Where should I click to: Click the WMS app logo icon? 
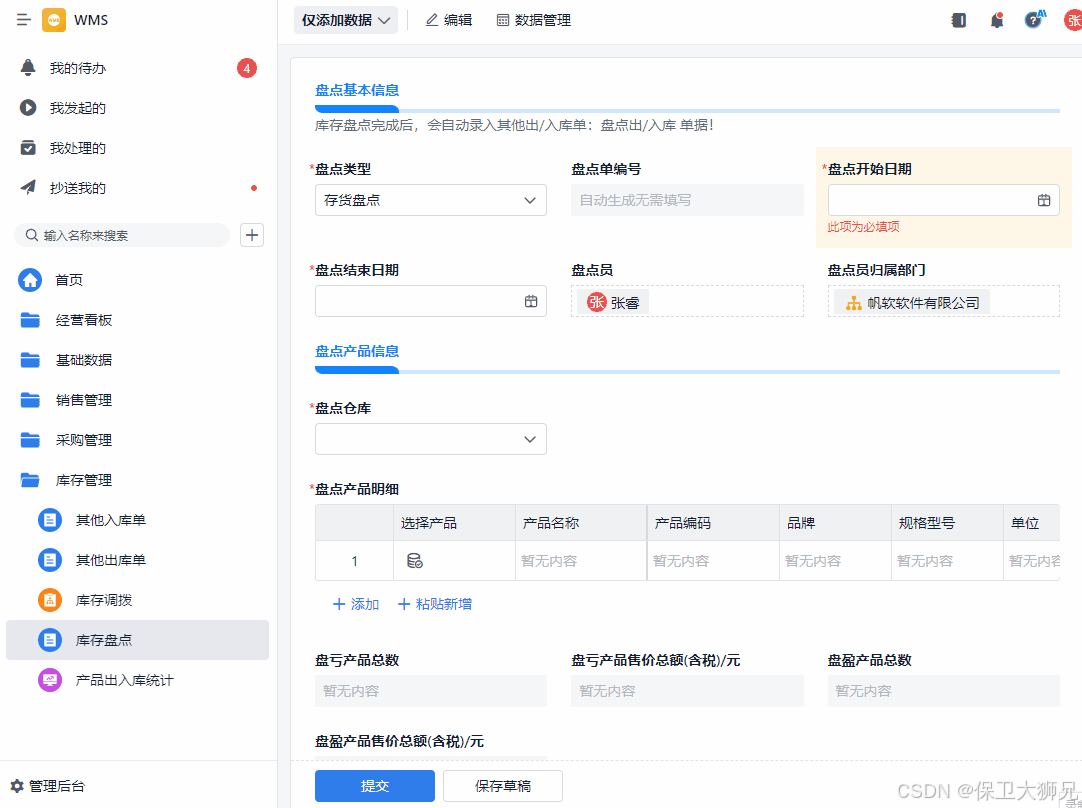pos(54,20)
